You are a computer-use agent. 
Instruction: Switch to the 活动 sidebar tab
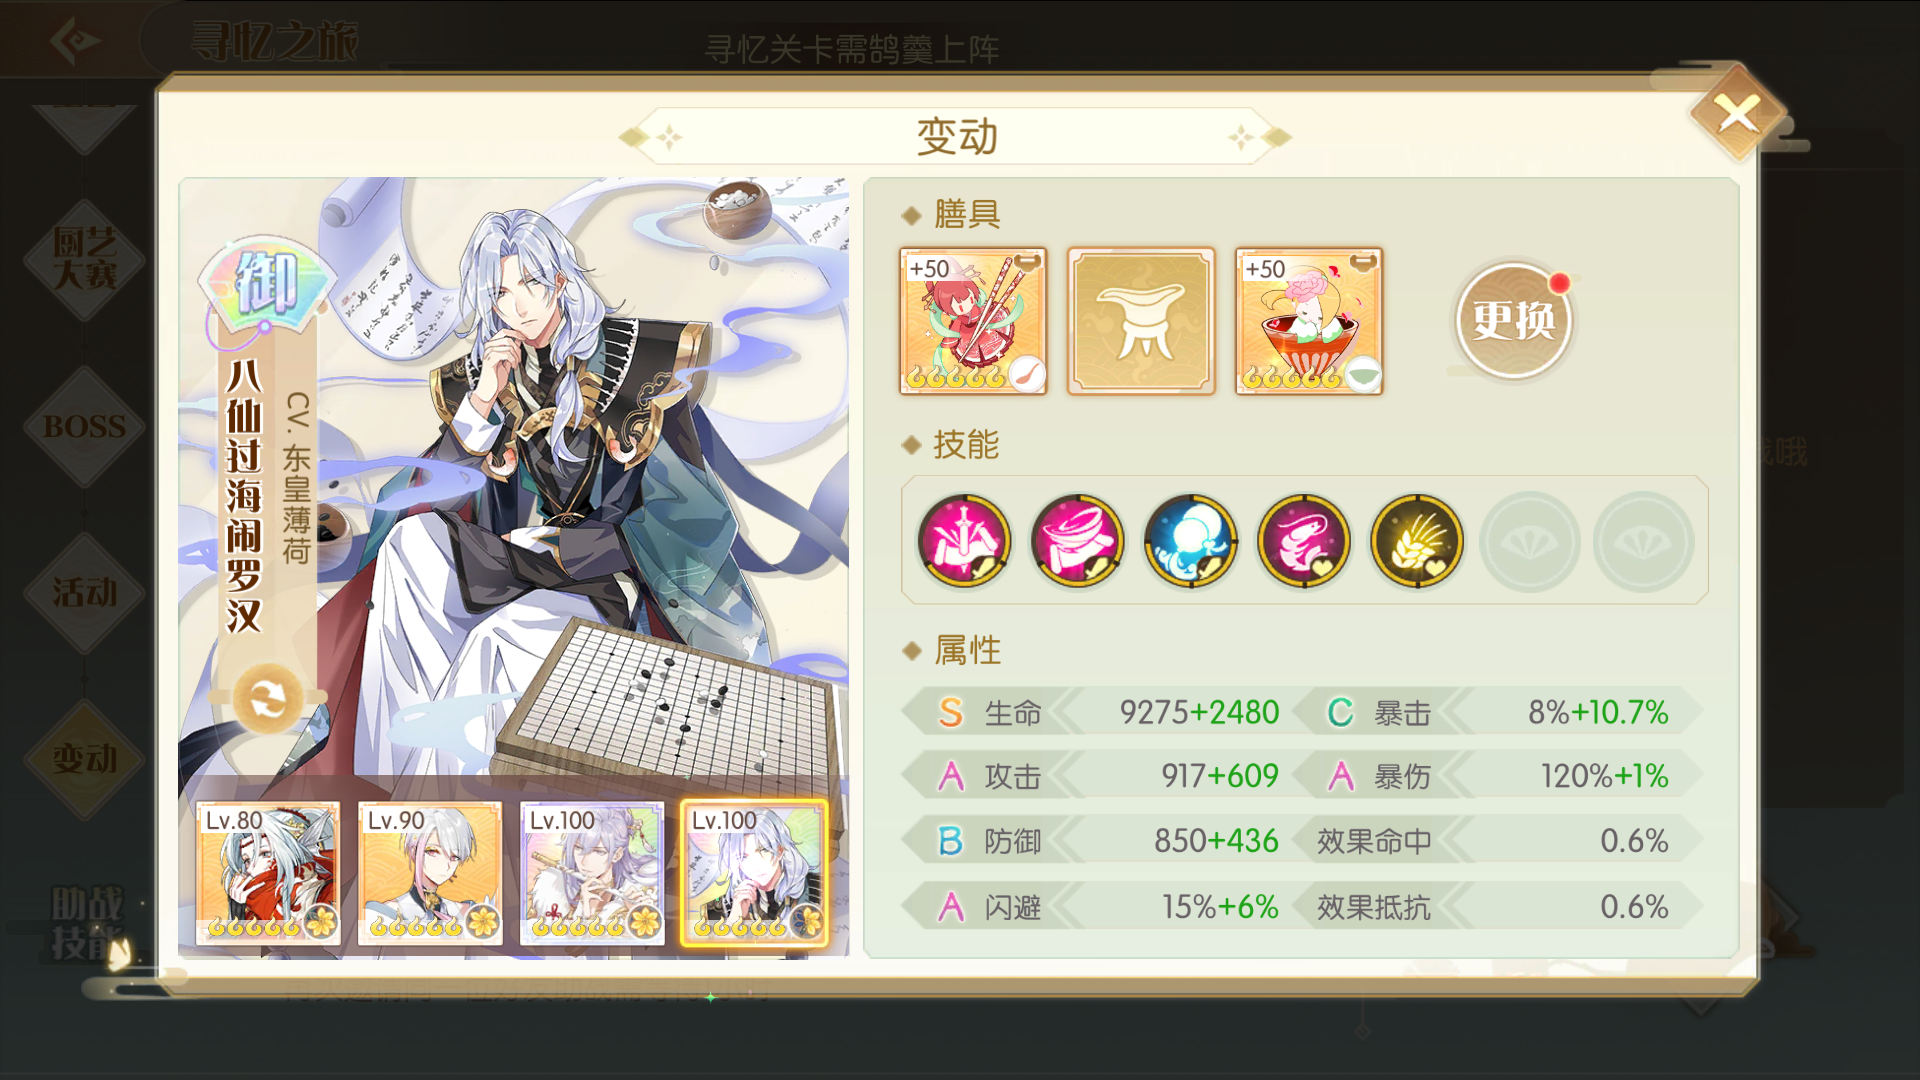(x=84, y=593)
